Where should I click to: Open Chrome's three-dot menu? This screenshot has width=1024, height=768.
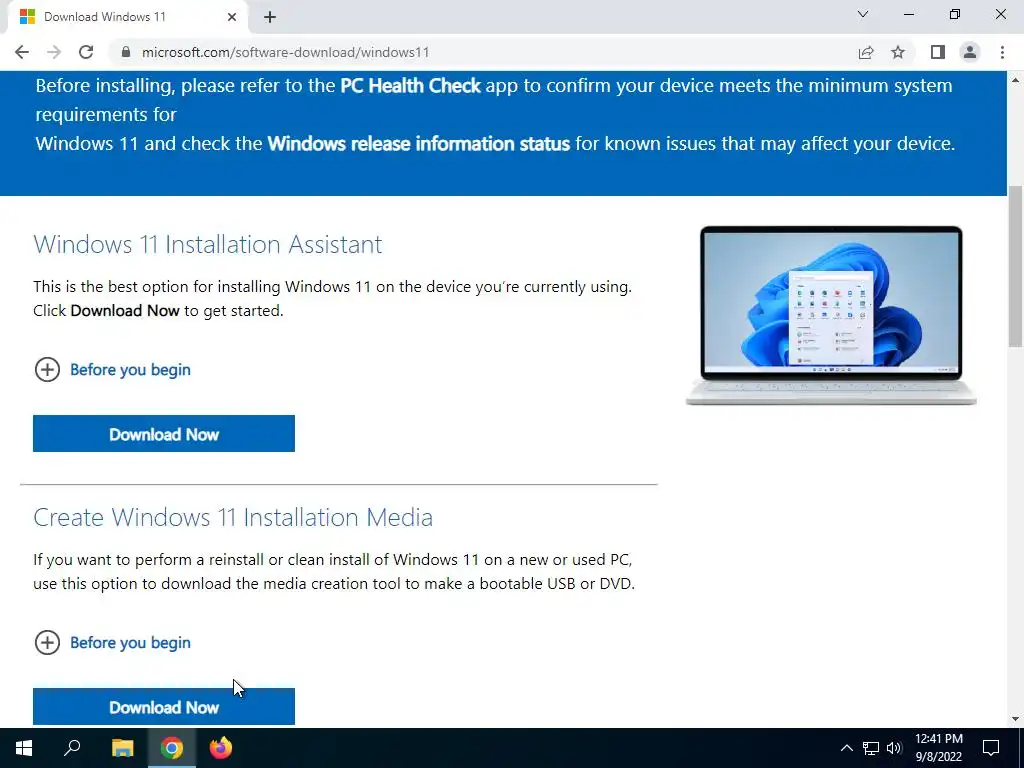coord(1002,52)
